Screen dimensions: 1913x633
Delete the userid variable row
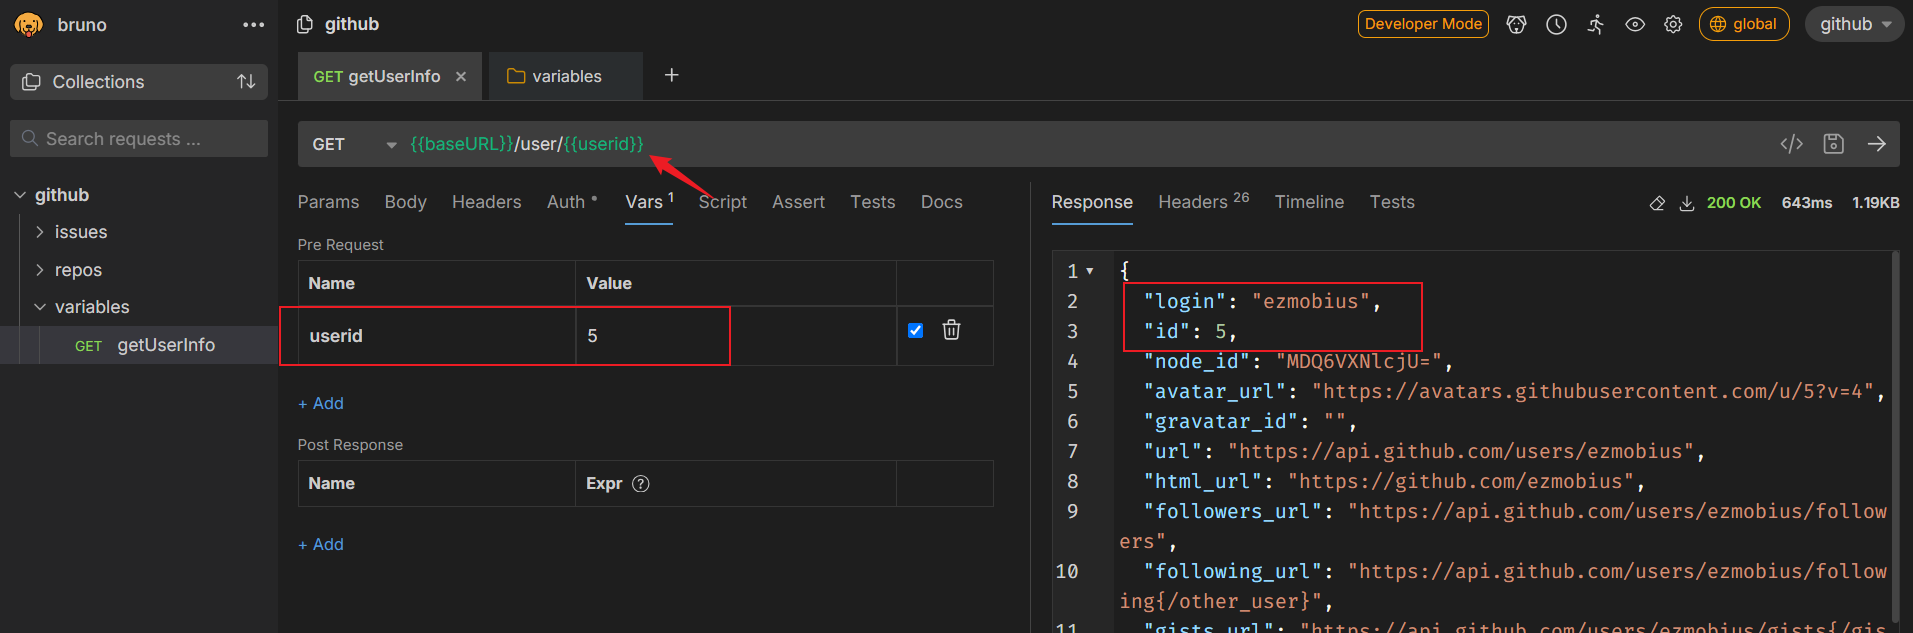pyautogui.click(x=951, y=330)
